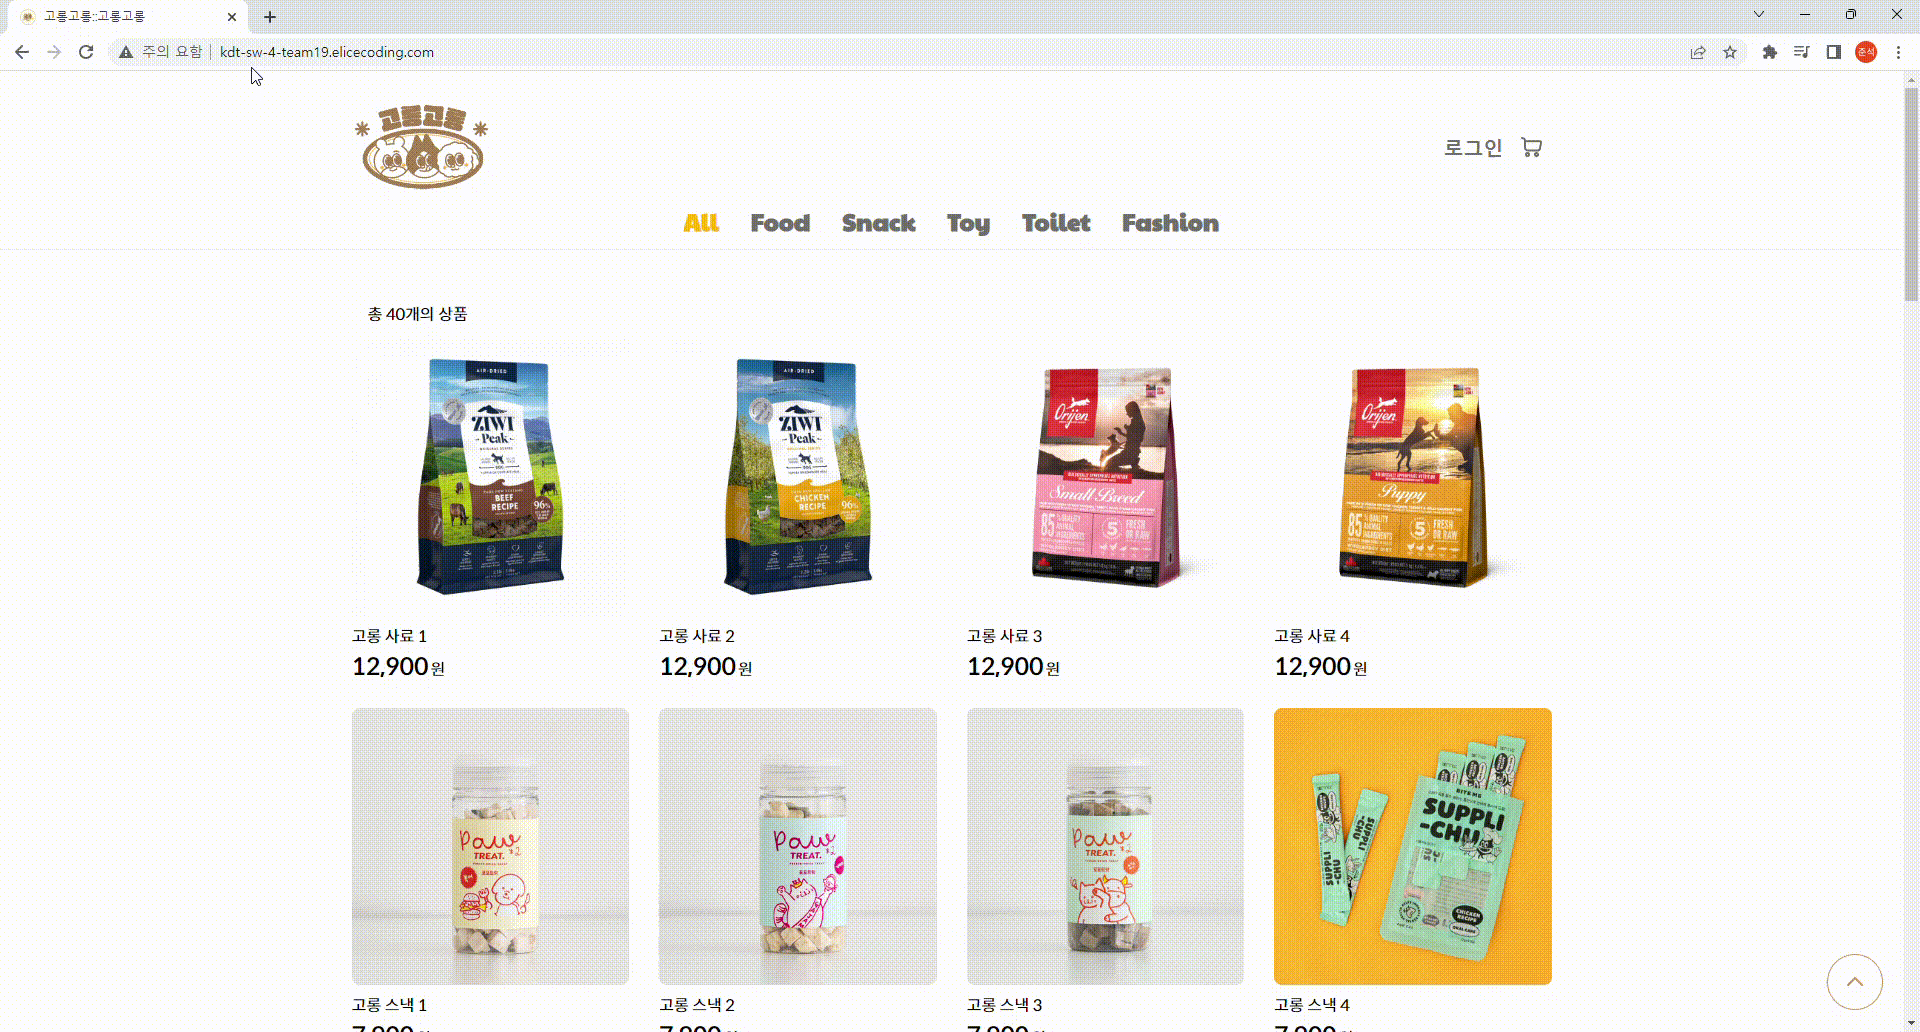Click the scroll-to-top arrow button
Screen dimensions: 1920x1032
[x=1854, y=982]
